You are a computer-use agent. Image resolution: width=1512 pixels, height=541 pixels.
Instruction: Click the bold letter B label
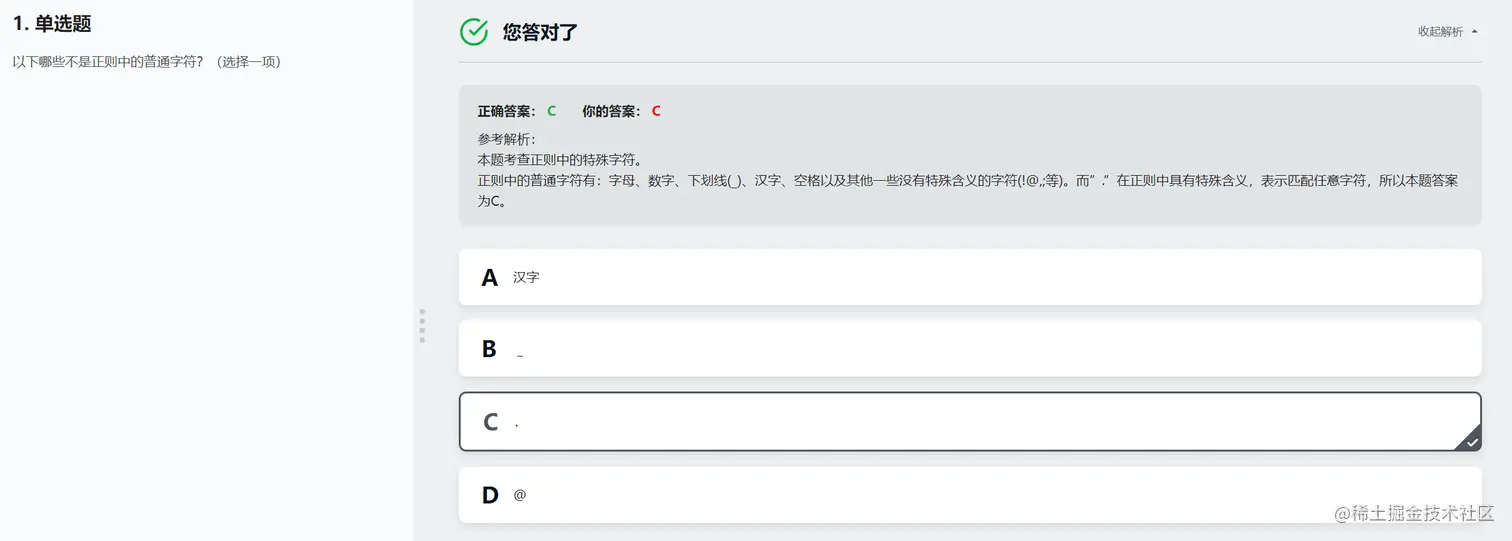point(489,349)
